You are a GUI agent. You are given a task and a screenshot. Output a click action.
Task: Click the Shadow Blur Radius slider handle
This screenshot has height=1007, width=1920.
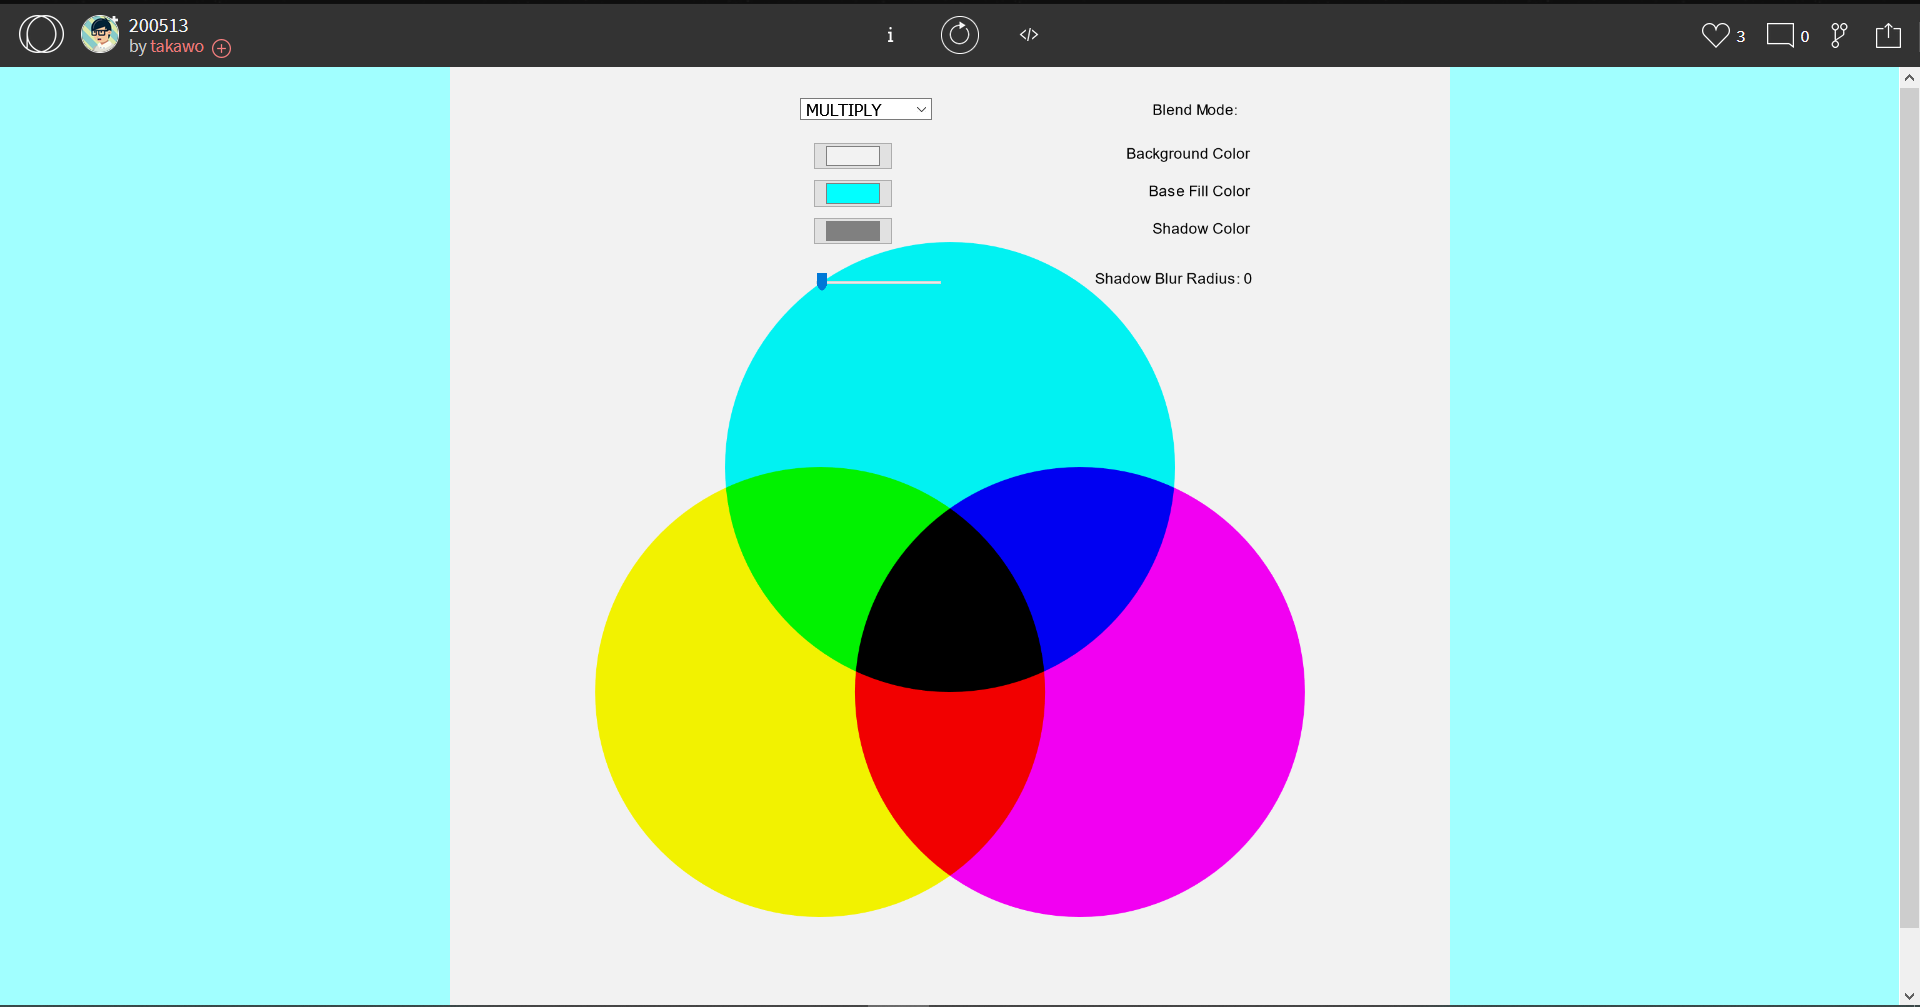click(x=822, y=282)
